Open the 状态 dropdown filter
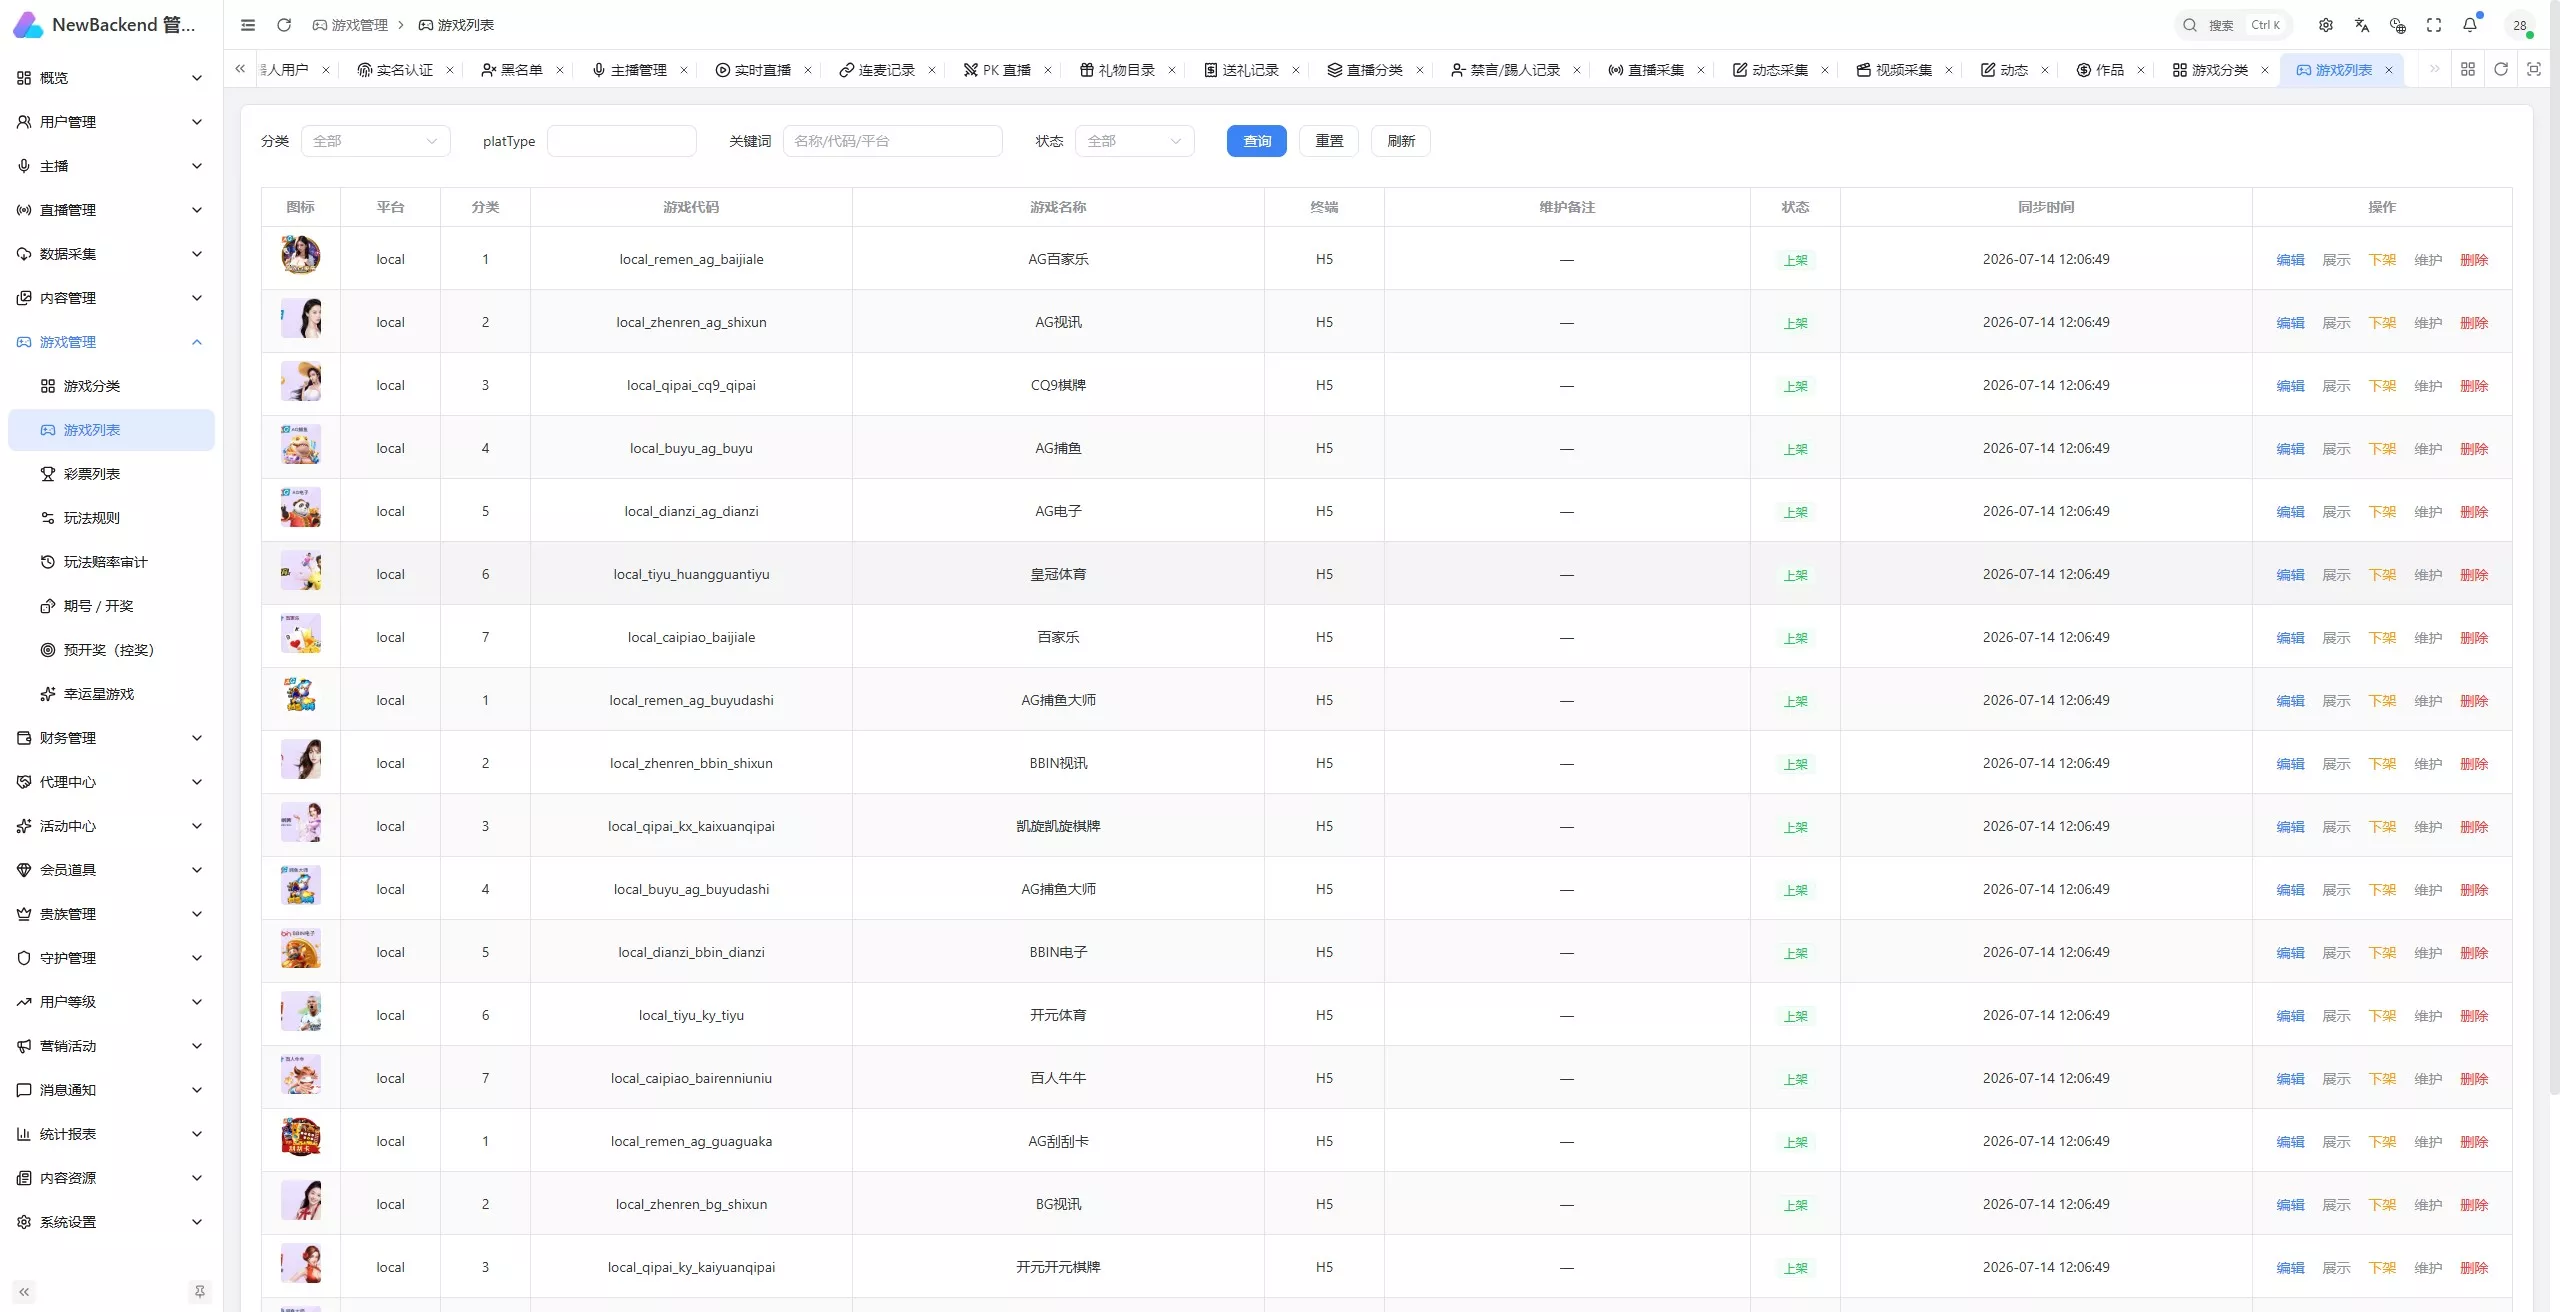Screen dimensions: 2560x1312 coord(1134,141)
